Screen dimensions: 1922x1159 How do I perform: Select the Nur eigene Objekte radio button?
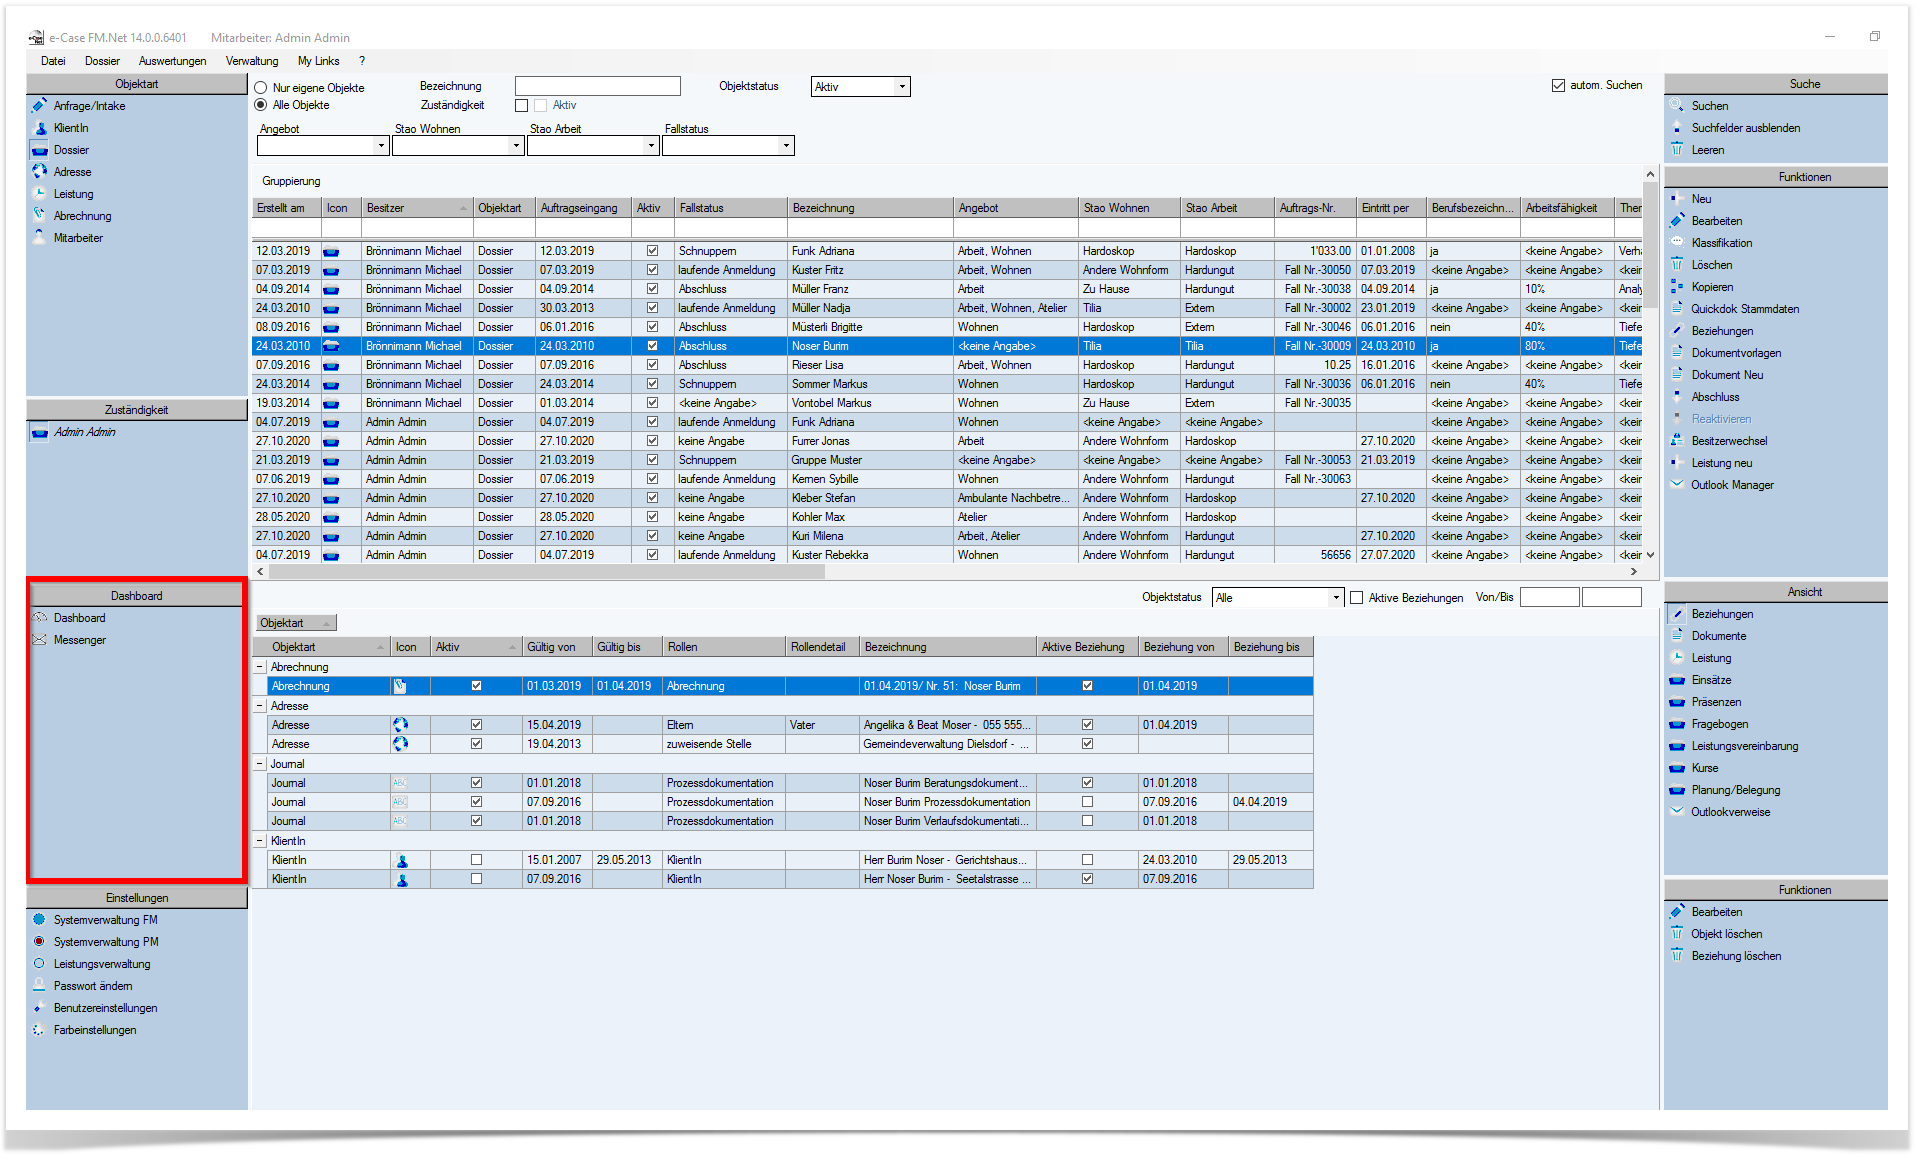click(261, 88)
